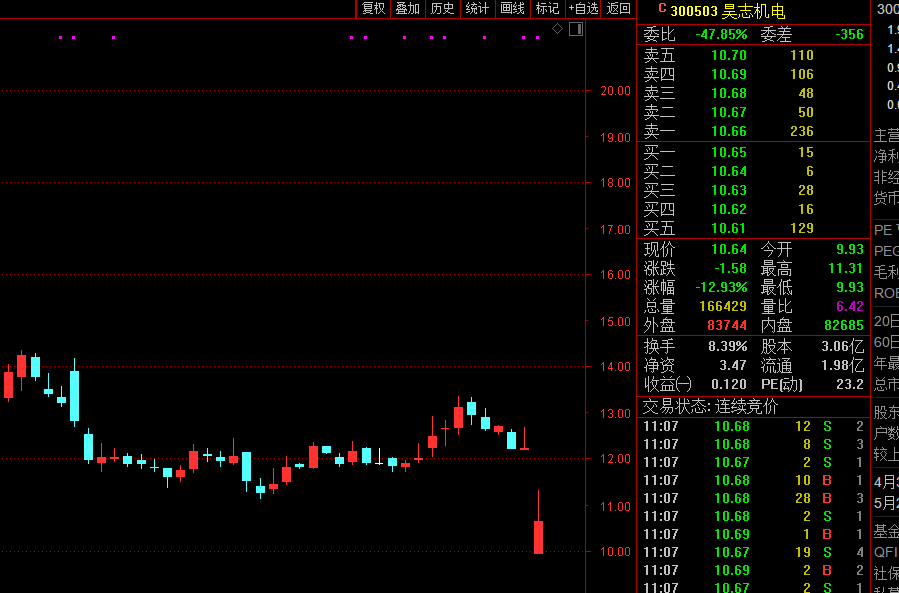Click the 10.00 price axis label

[x=615, y=552]
